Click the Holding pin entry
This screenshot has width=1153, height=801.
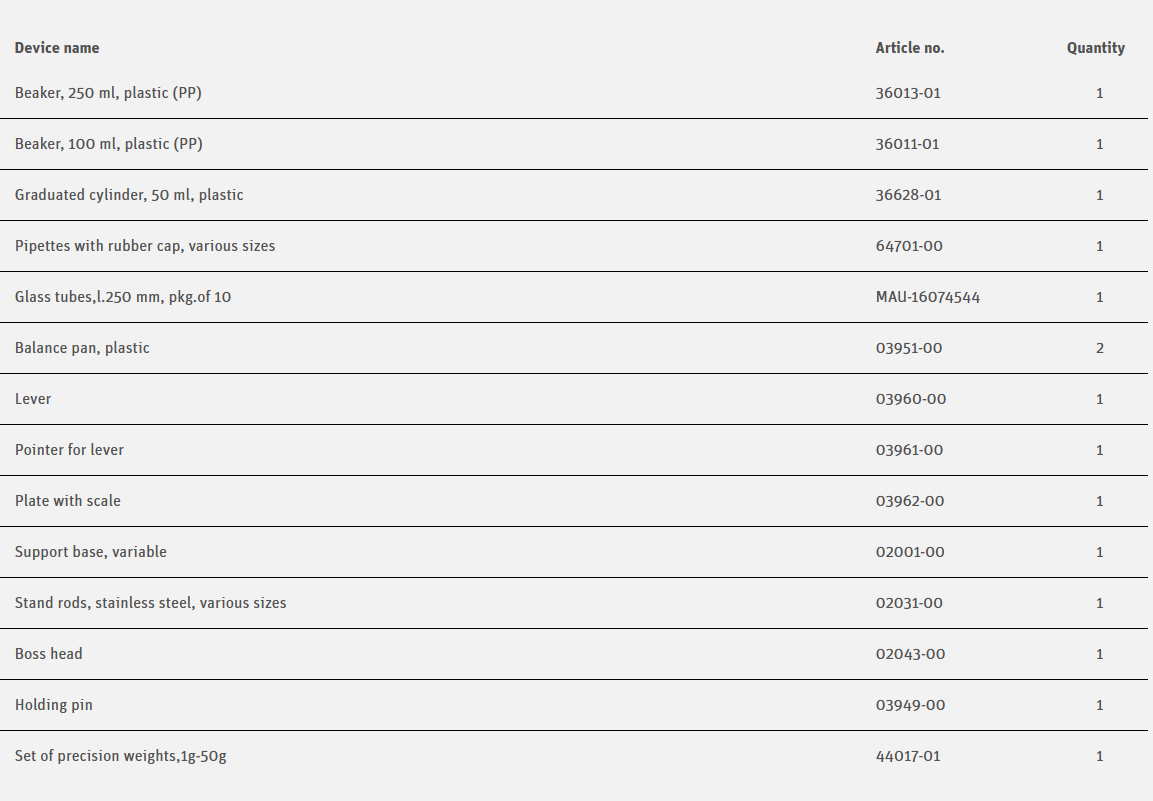click(x=54, y=705)
